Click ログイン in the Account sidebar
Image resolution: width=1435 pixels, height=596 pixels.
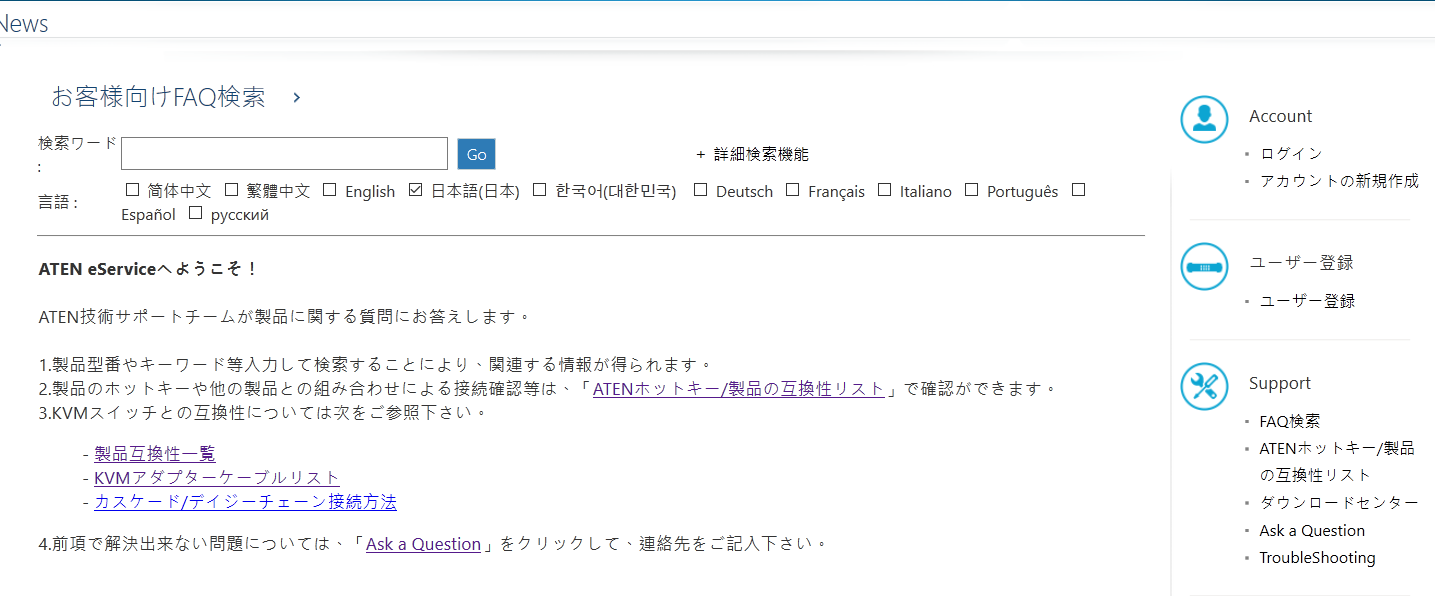pyautogui.click(x=1291, y=153)
